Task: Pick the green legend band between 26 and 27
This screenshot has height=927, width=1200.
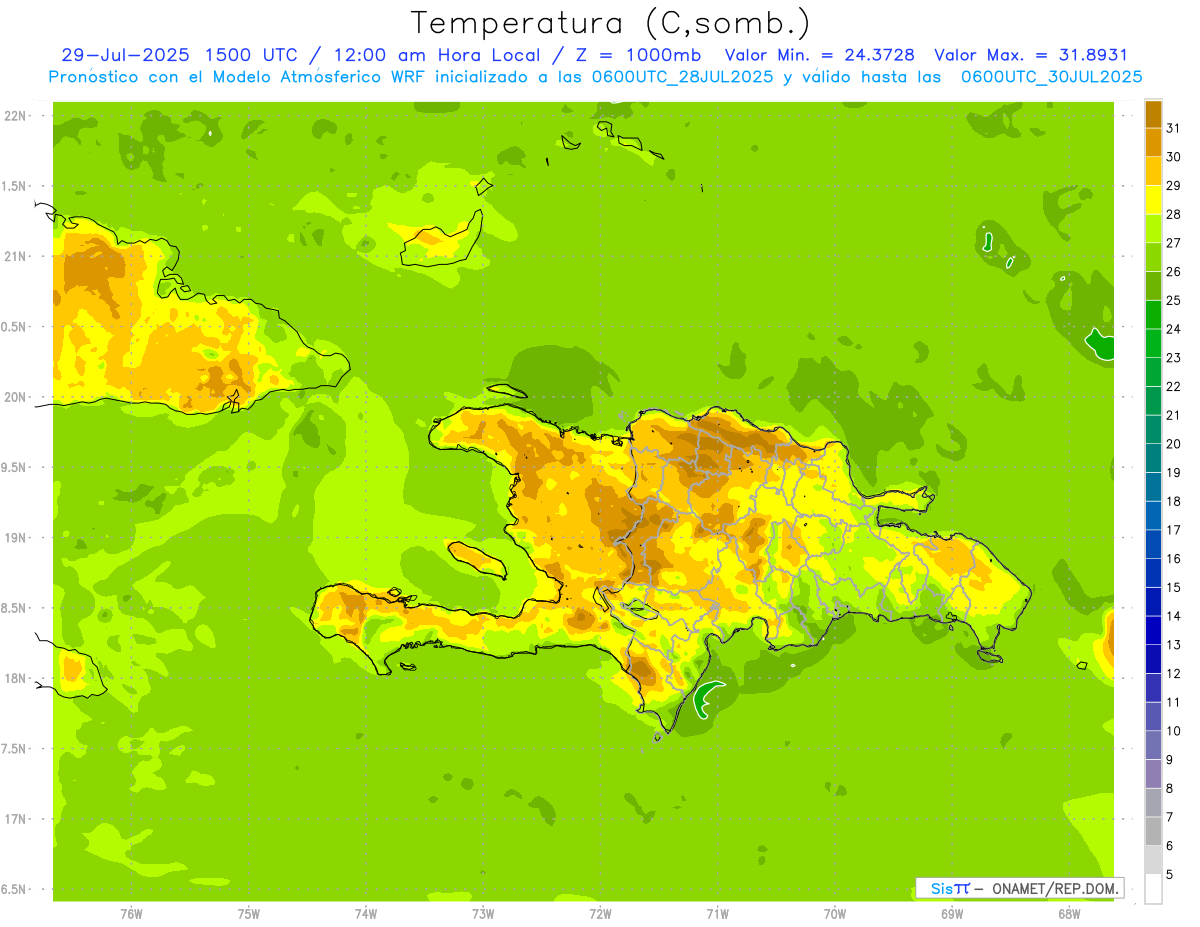Action: (1153, 257)
